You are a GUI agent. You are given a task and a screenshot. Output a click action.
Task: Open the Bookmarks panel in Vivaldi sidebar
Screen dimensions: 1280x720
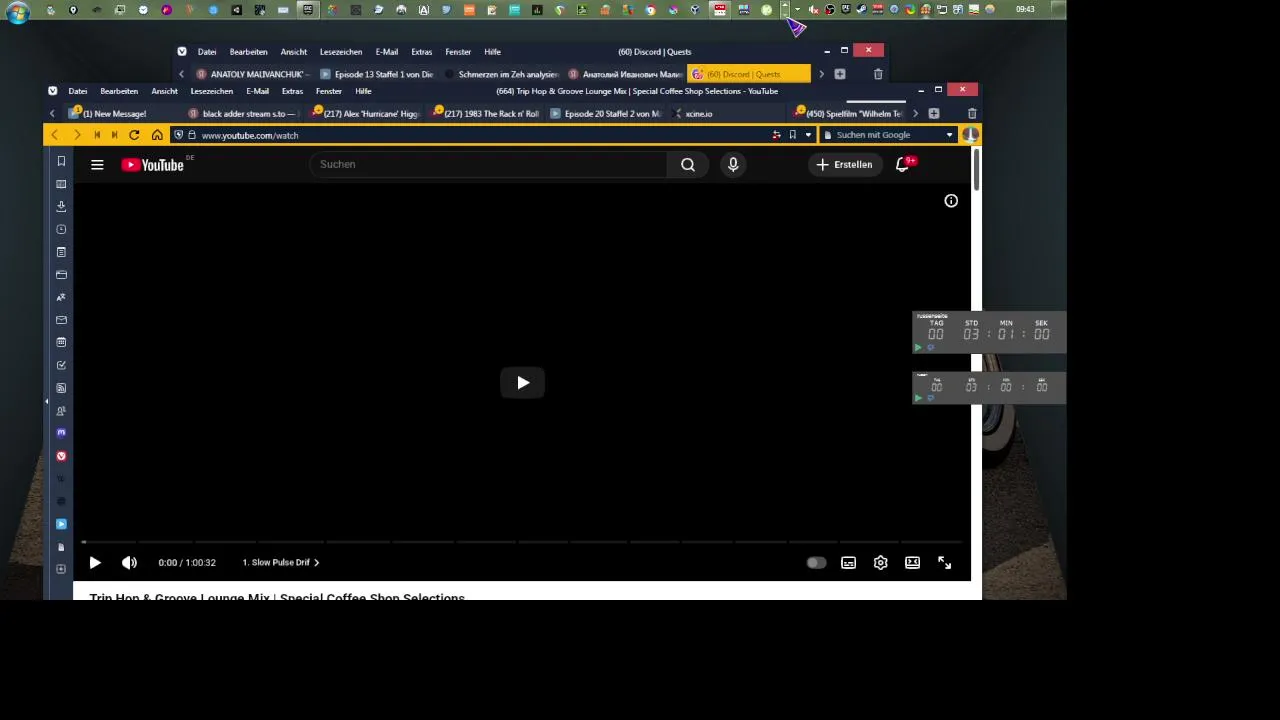click(x=61, y=161)
